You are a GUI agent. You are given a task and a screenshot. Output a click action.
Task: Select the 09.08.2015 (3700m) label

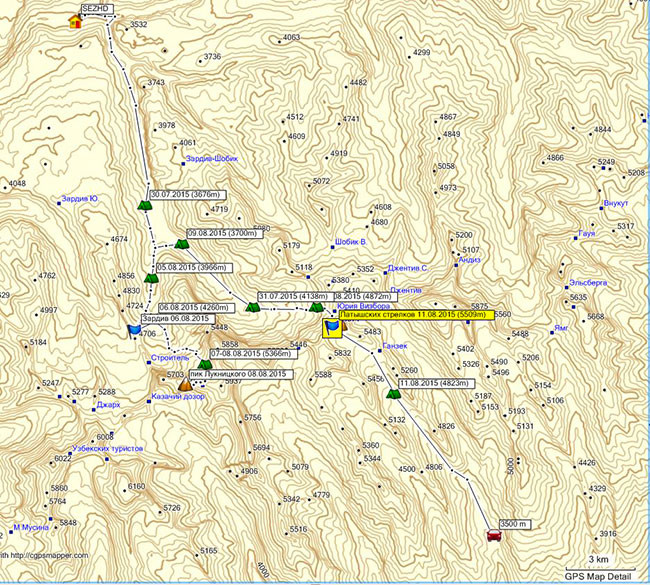click(x=225, y=233)
